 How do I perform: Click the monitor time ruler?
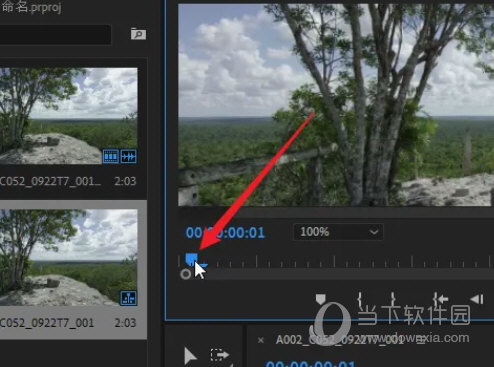click(x=336, y=261)
